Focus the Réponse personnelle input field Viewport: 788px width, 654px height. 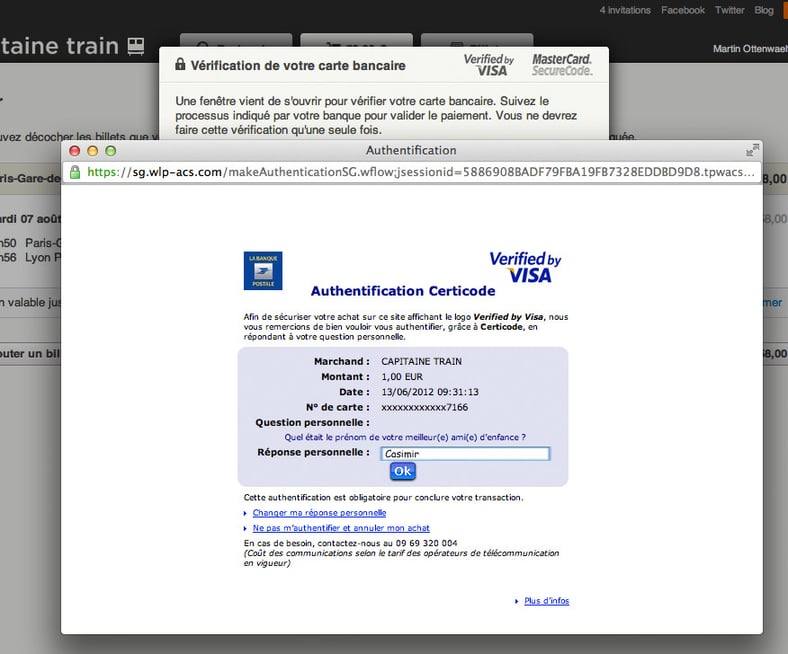465,453
